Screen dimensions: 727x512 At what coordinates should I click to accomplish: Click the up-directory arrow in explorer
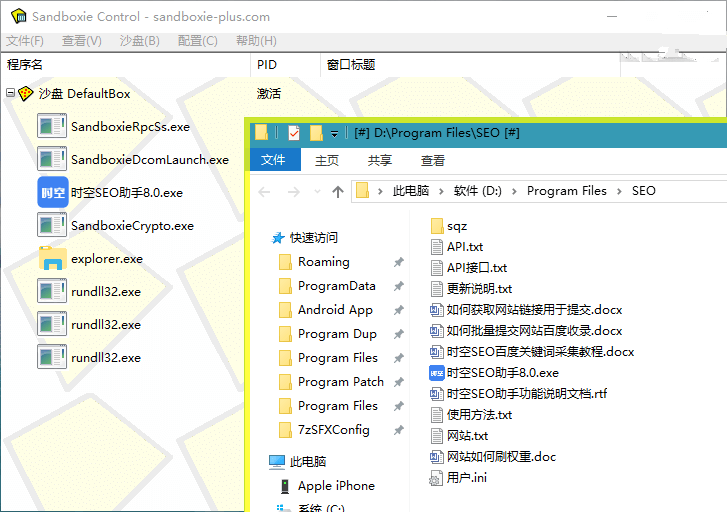[x=337, y=191]
